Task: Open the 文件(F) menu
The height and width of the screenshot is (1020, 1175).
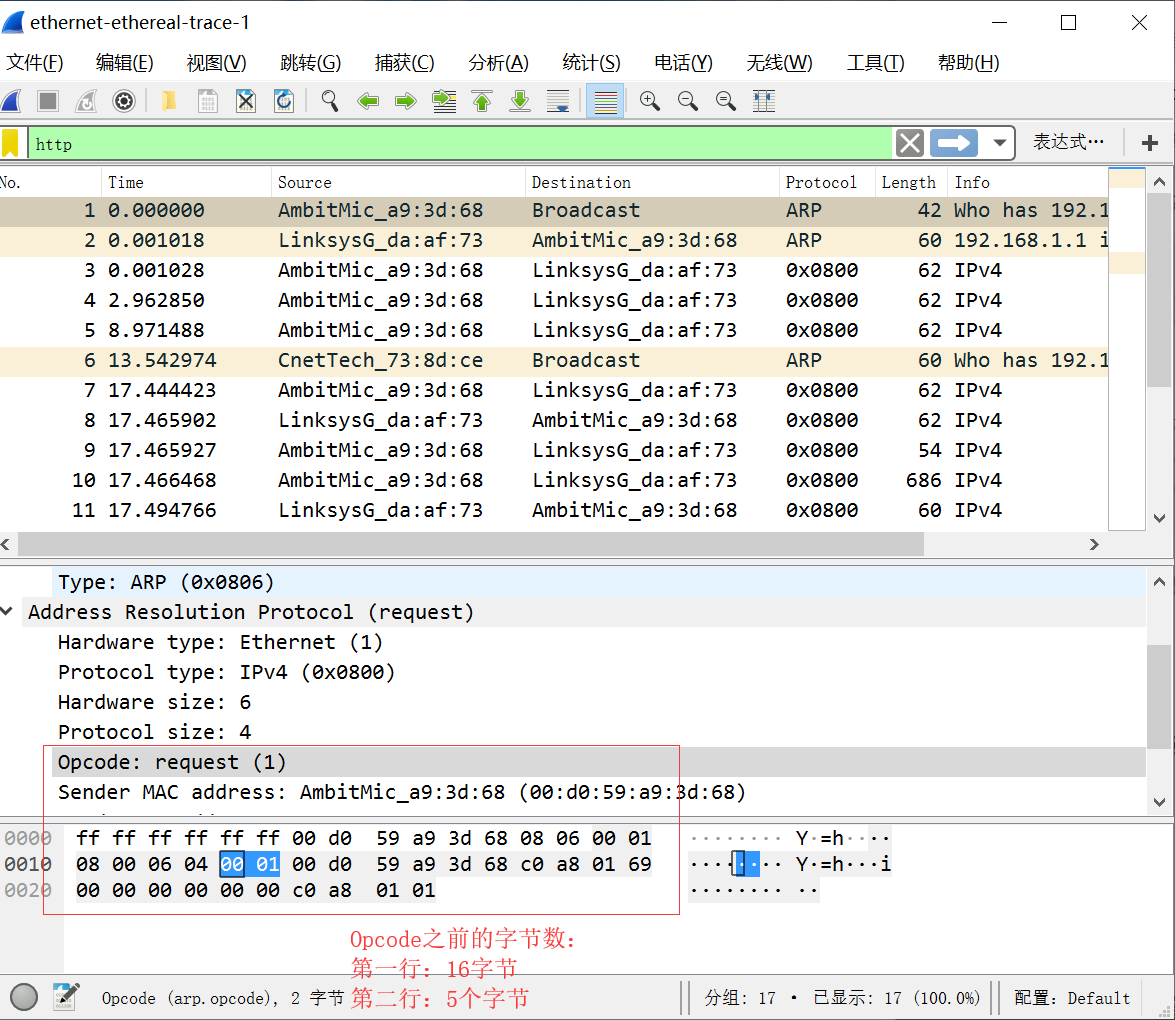Action: [x=34, y=63]
